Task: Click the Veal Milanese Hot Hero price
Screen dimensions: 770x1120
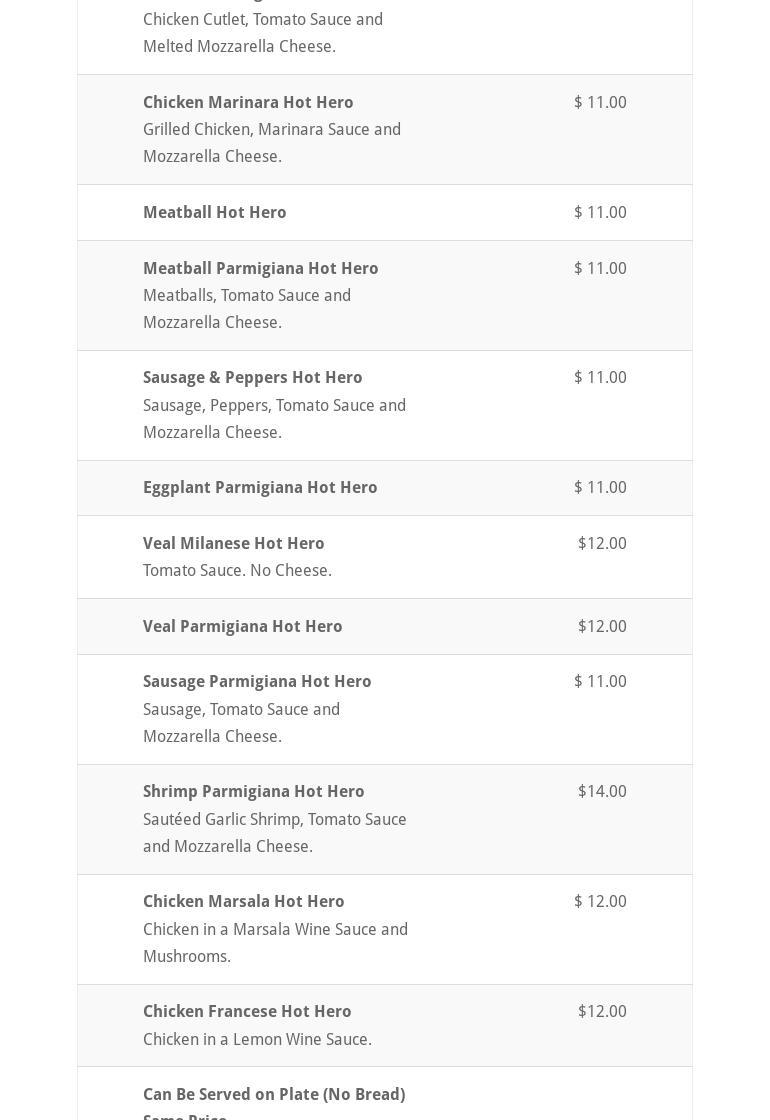Action: tap(601, 543)
